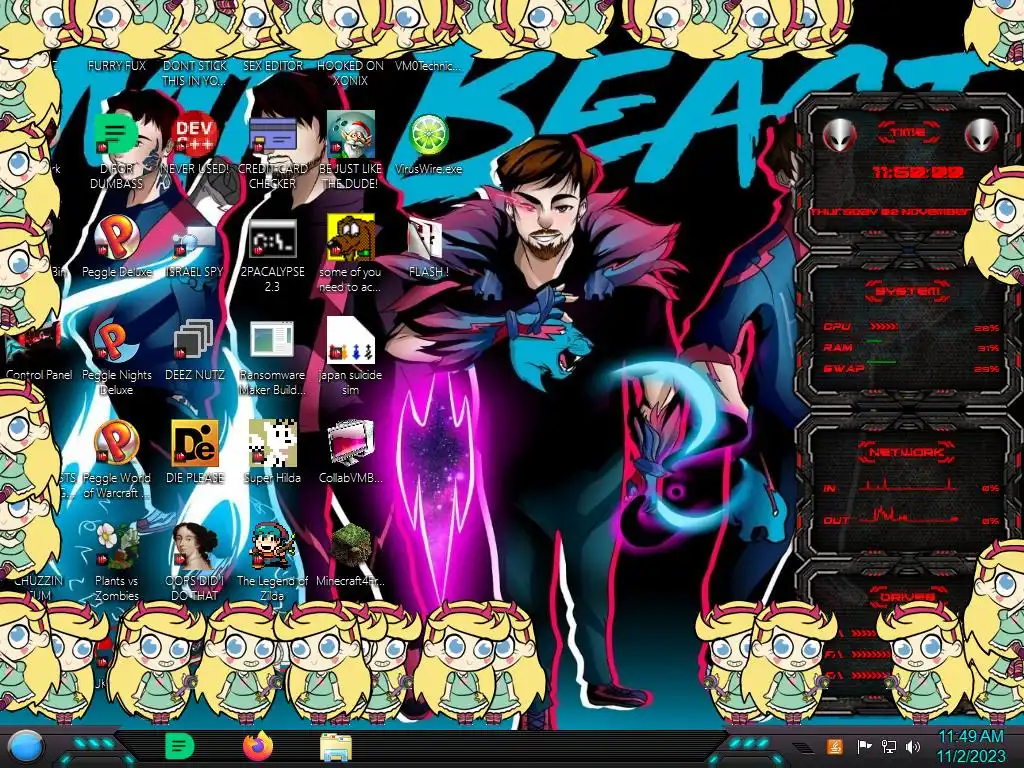Click the SEX EDITOR desktop label
1024x768 pixels.
(272, 66)
